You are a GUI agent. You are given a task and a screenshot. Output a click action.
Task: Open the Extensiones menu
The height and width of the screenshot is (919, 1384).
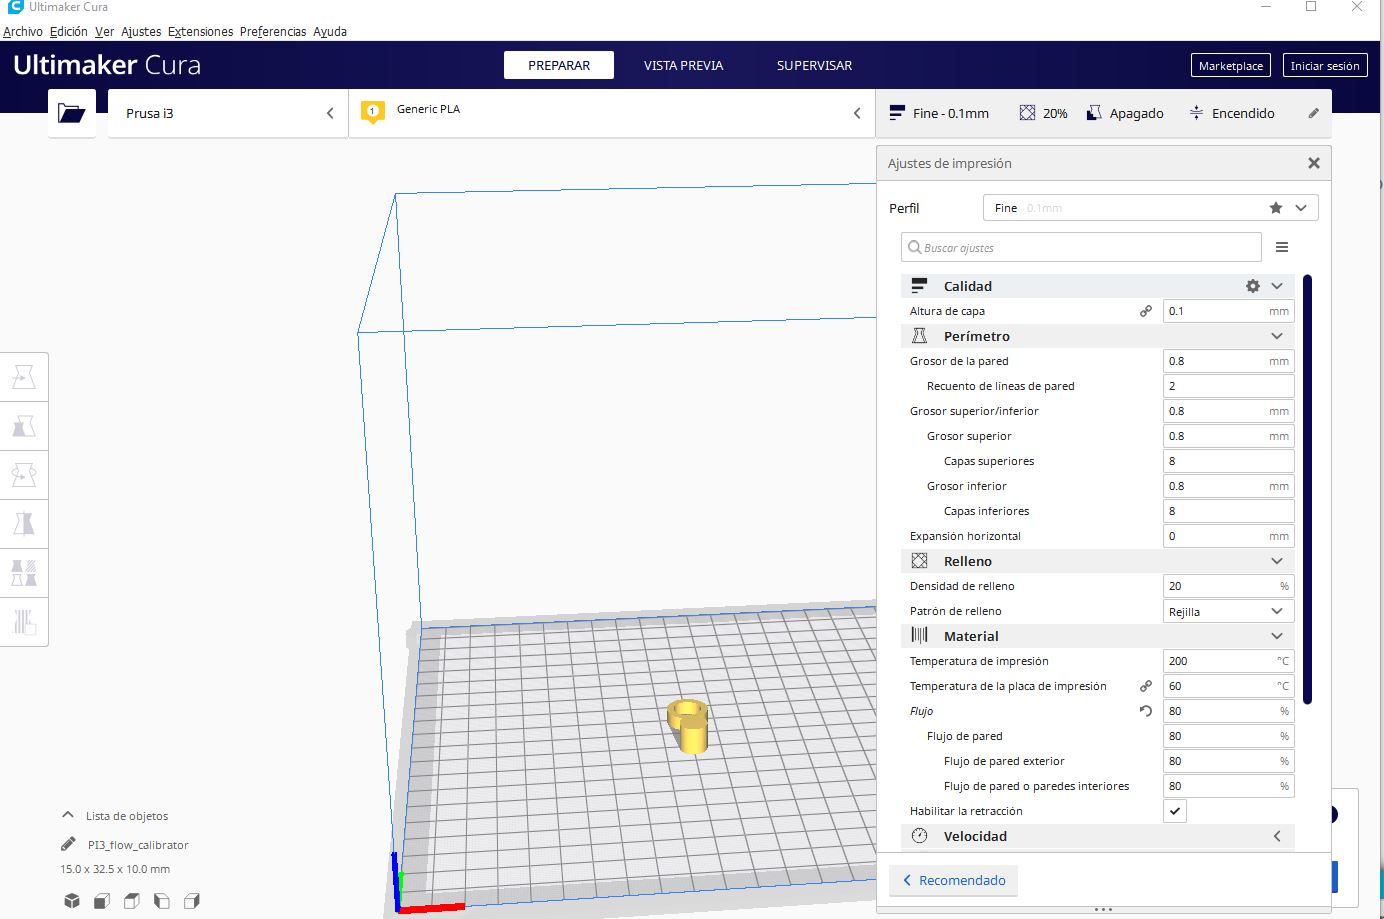(x=200, y=31)
